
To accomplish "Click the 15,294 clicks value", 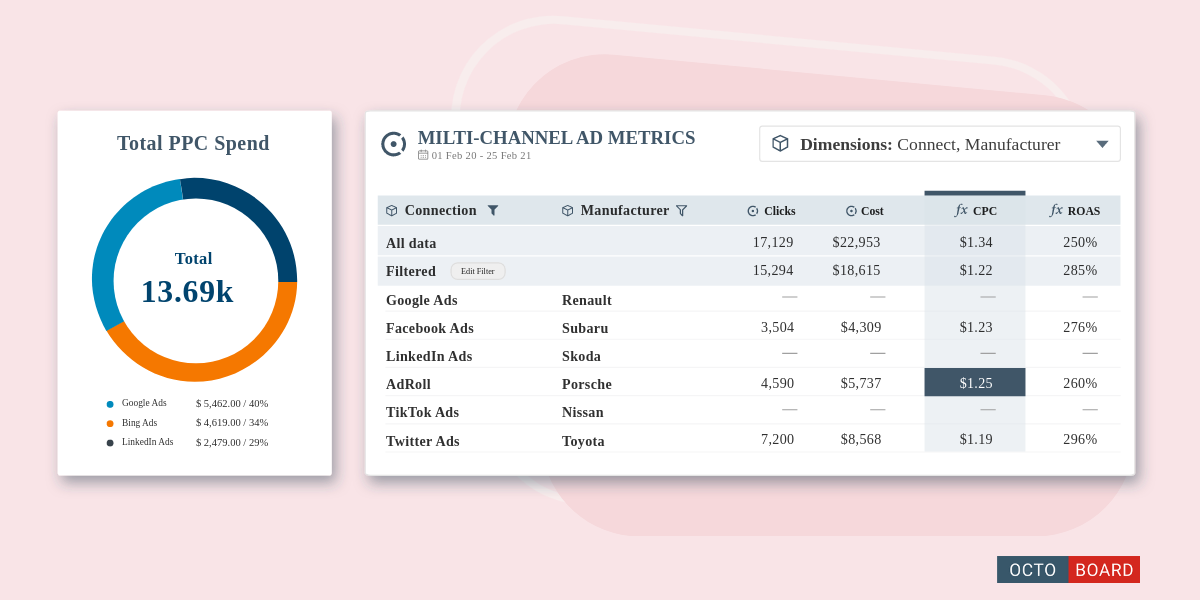I will pos(773,270).
